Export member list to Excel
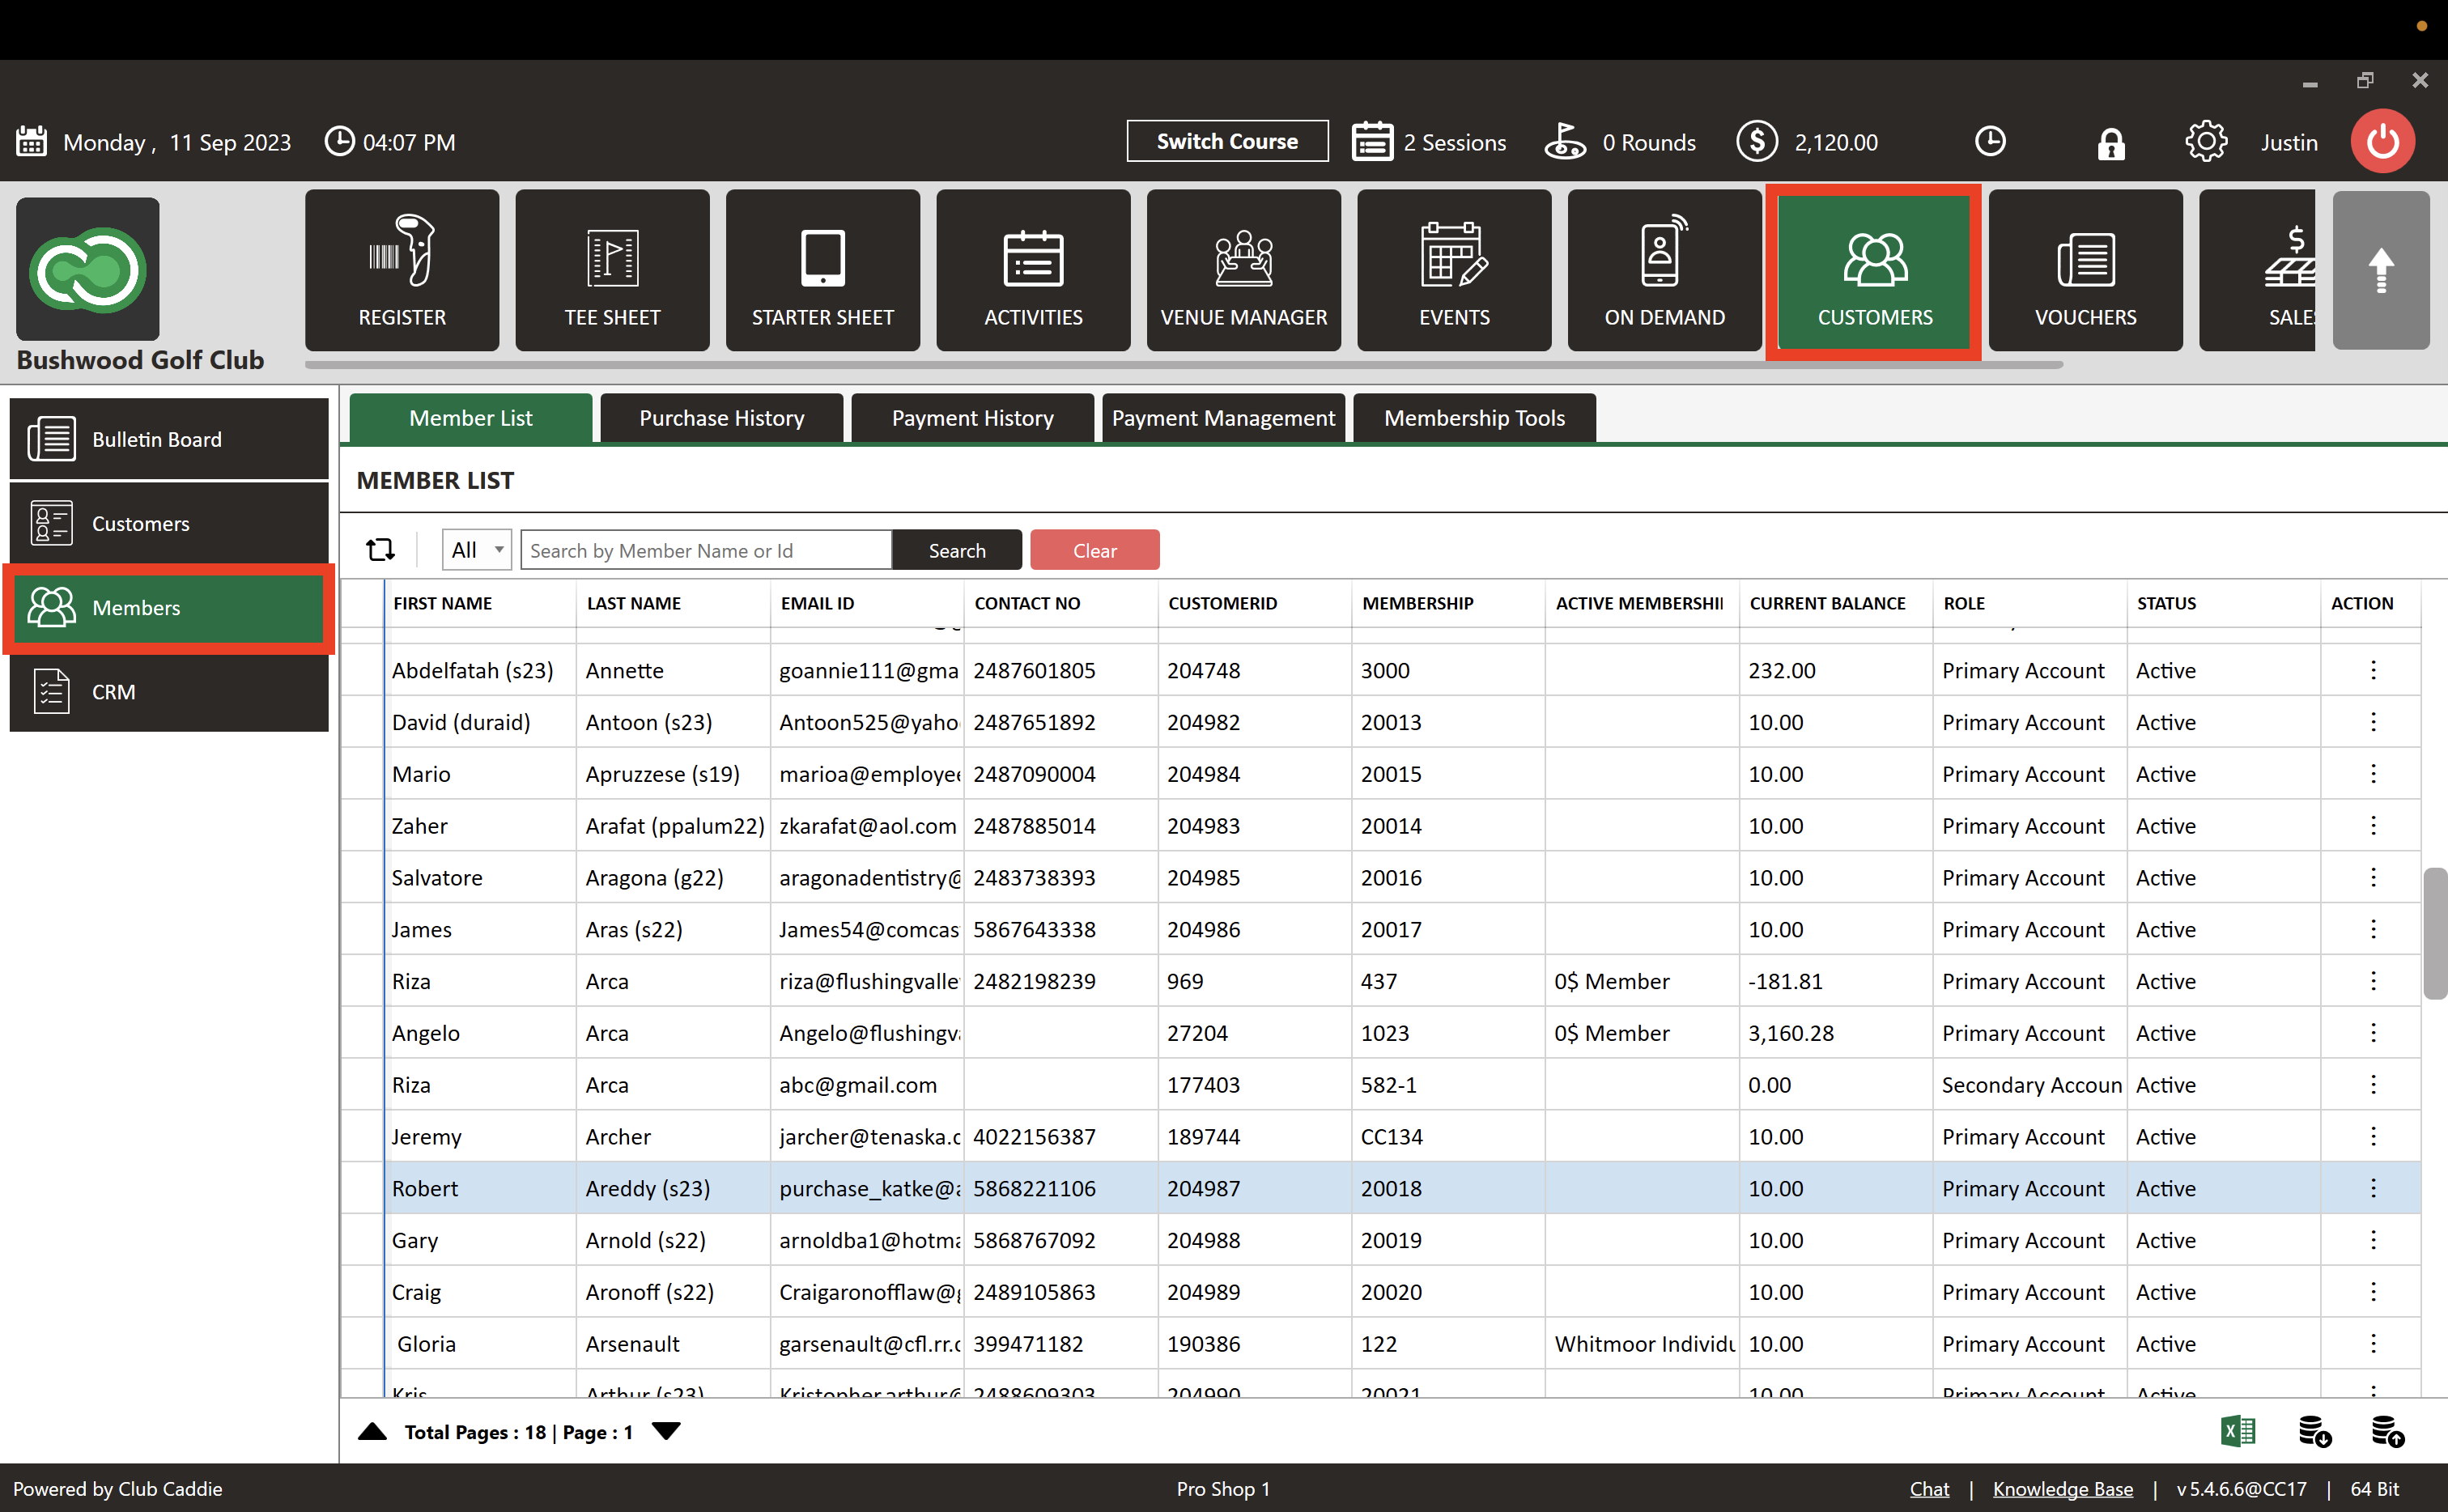 tap(2237, 1431)
